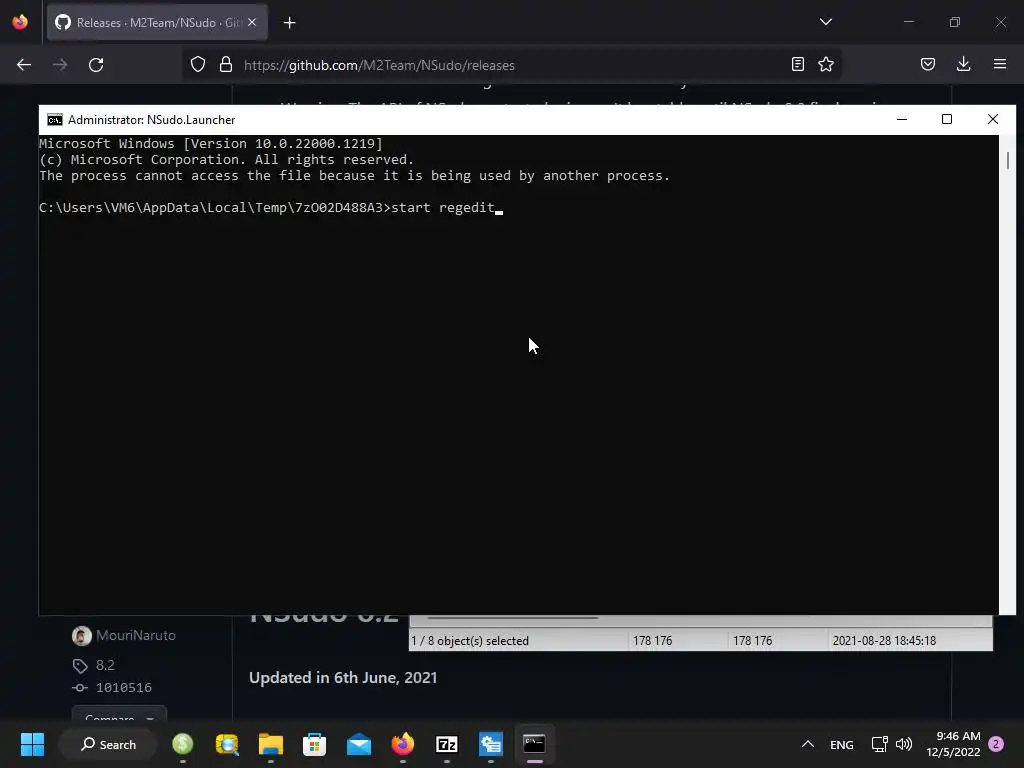Click the console vertical scrollbar thumb
Screen dimensions: 1024x768
(1008, 161)
